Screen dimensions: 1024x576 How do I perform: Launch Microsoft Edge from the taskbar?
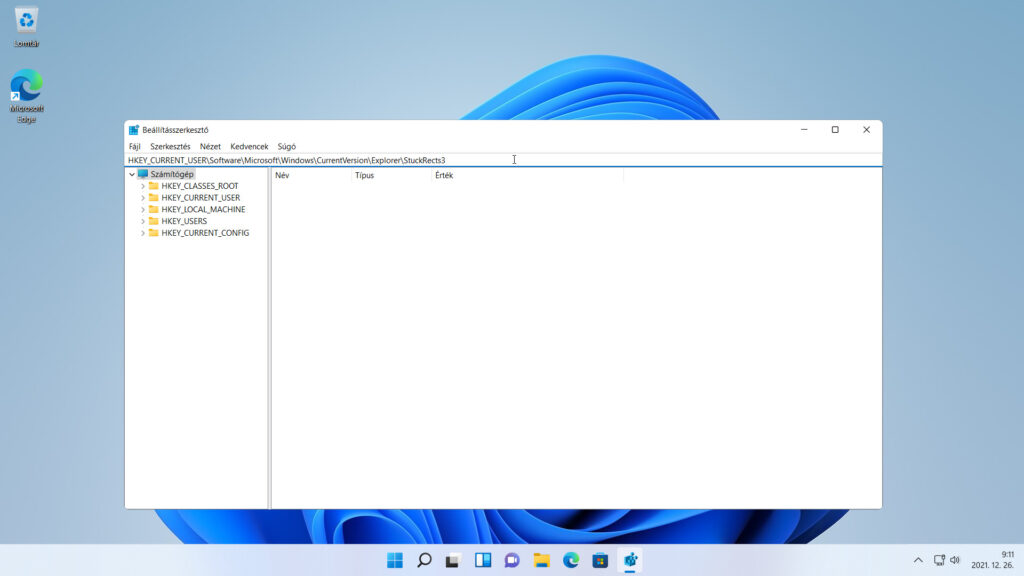pyautogui.click(x=571, y=560)
